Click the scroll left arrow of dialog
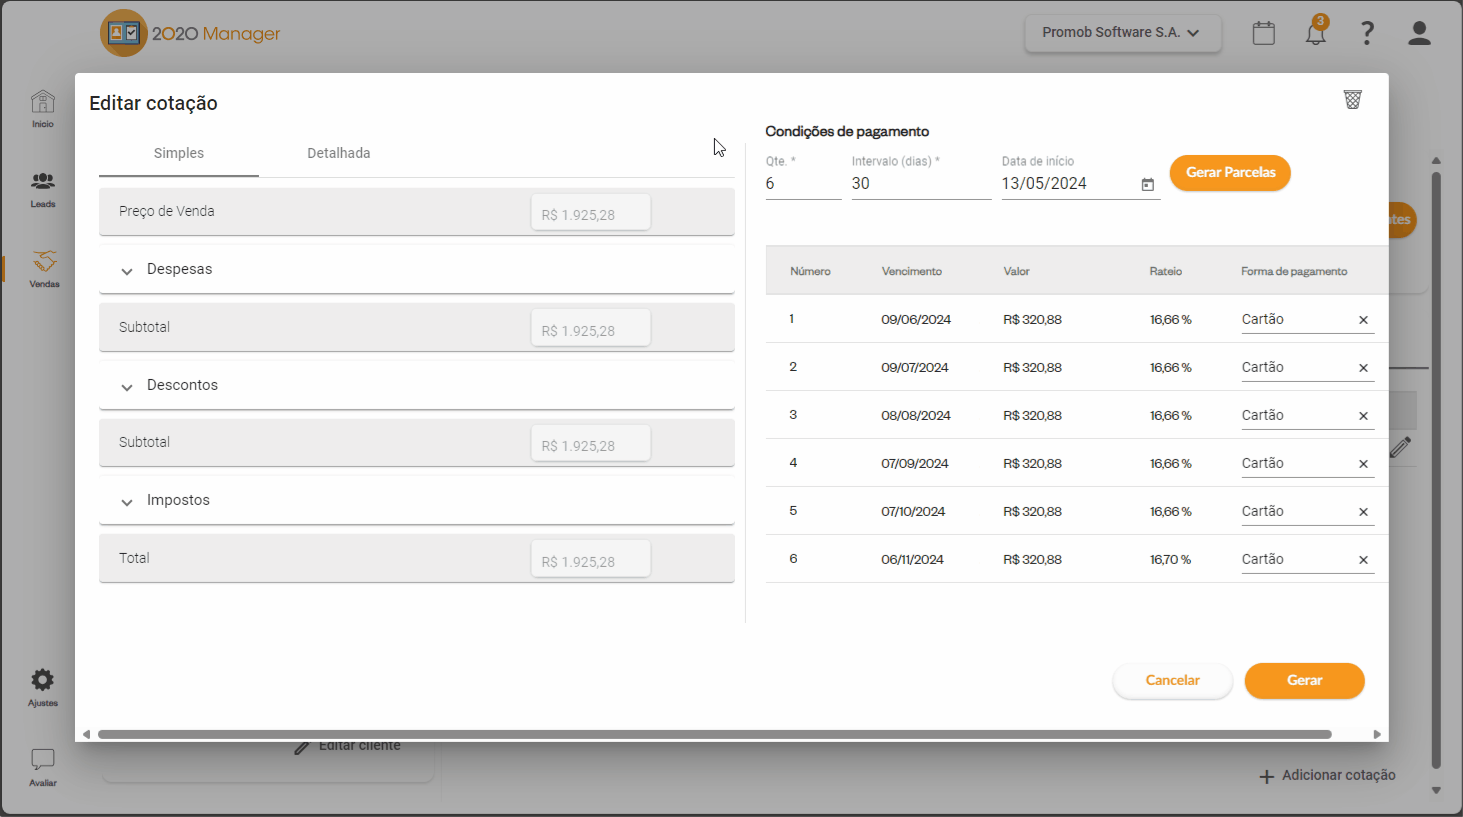 coord(86,734)
